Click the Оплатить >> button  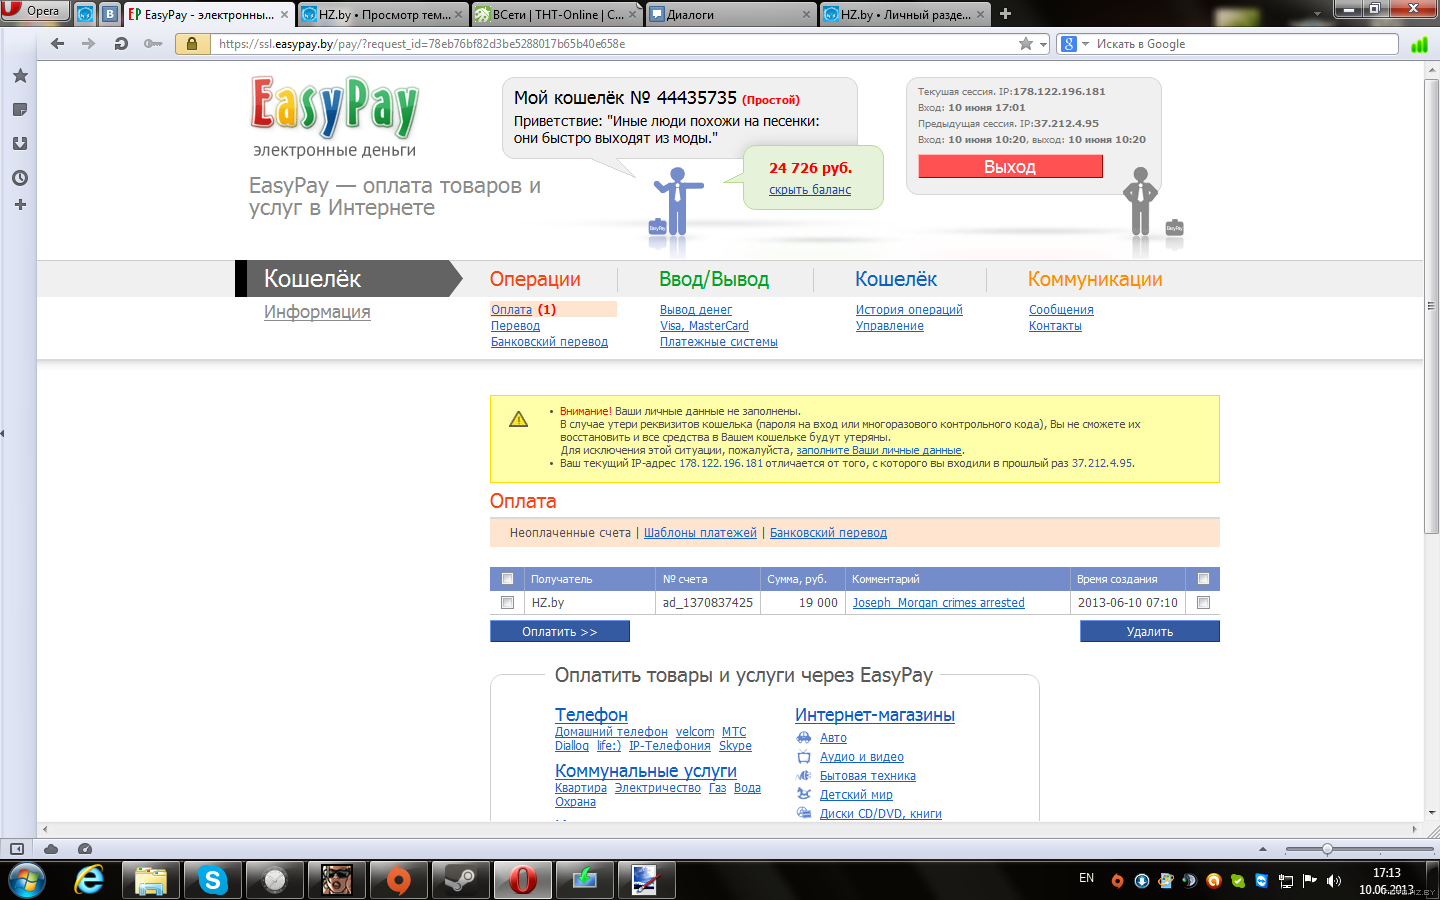coord(560,631)
